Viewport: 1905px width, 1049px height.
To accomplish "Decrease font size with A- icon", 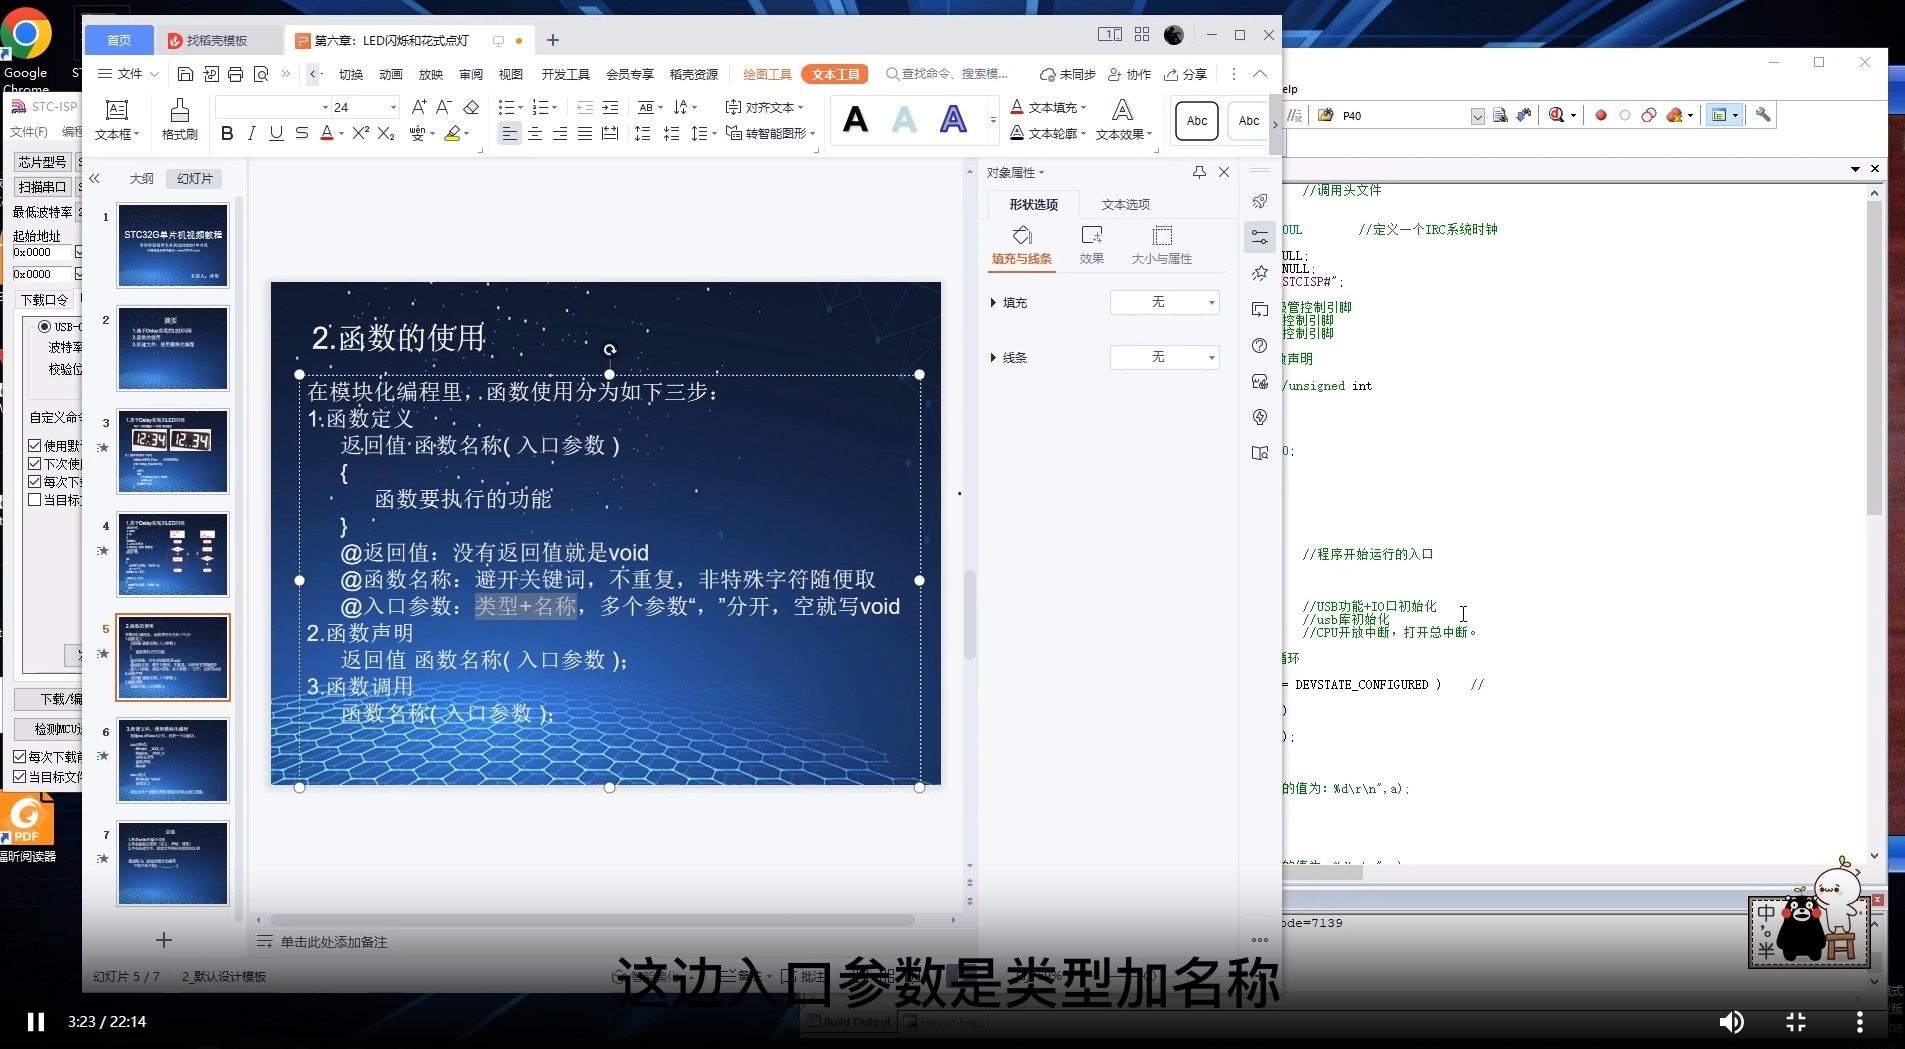I will 444,107.
